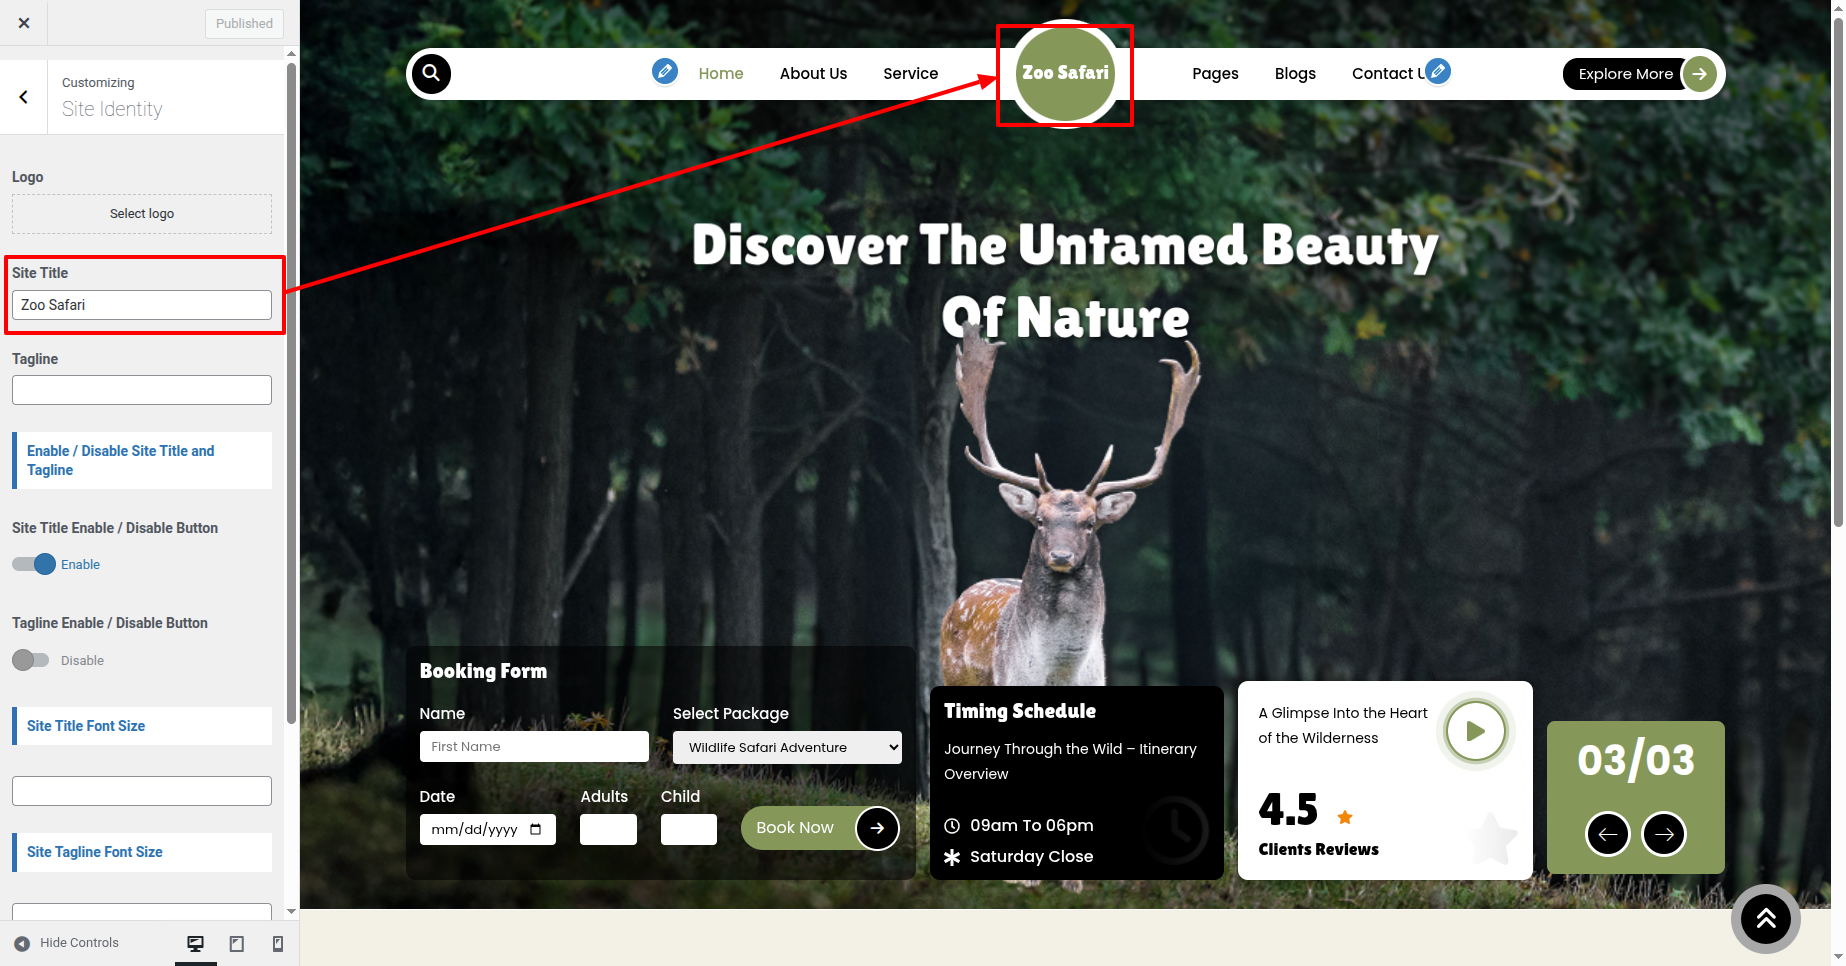1846x966 pixels.
Task: Open the About Us menu item
Action: 813,74
